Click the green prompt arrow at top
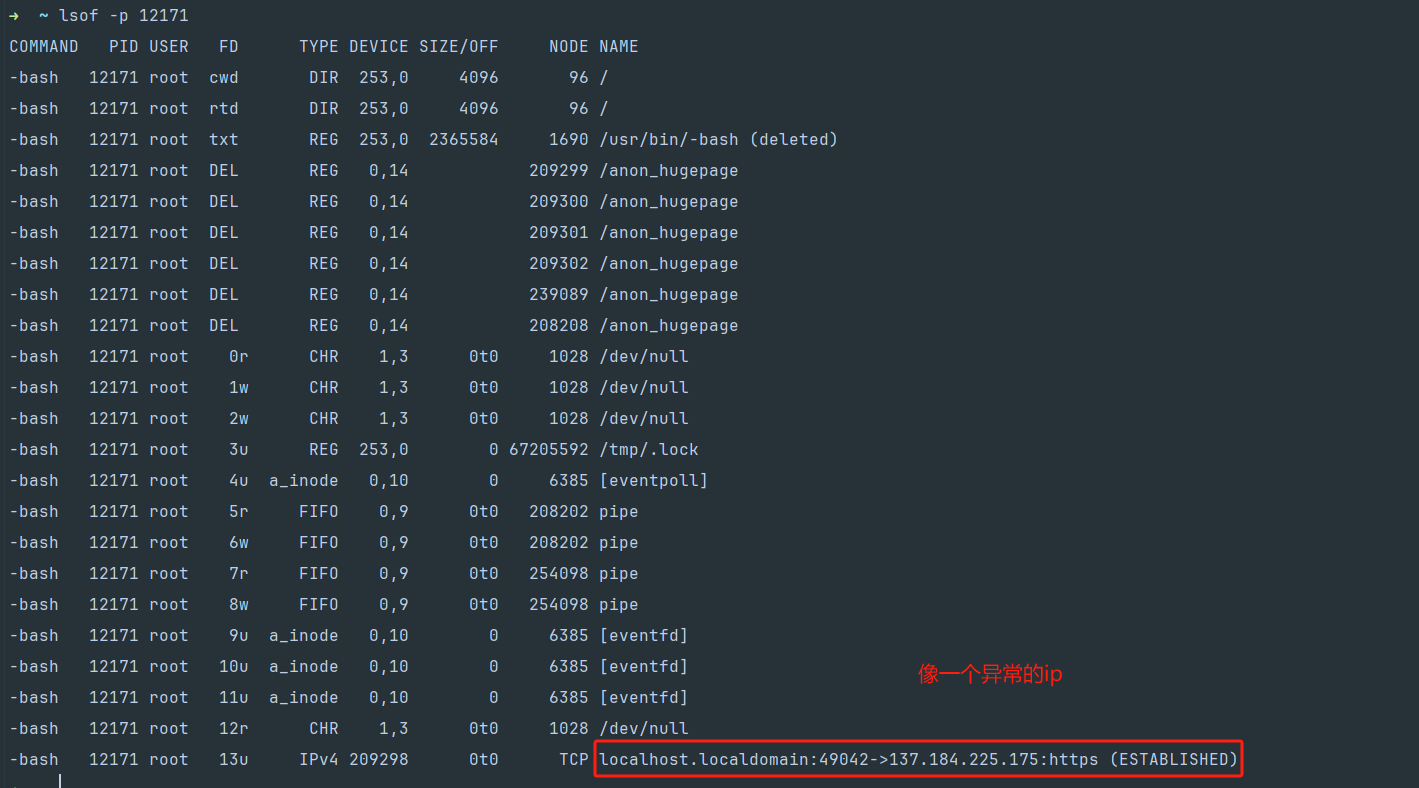1419x788 pixels. click(x=14, y=16)
